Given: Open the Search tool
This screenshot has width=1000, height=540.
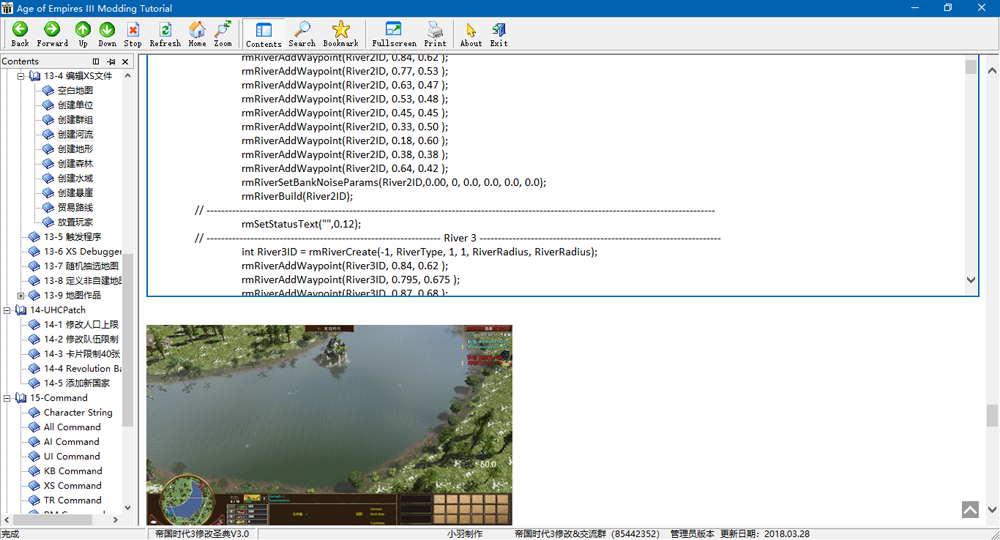Looking at the screenshot, I should 302,34.
